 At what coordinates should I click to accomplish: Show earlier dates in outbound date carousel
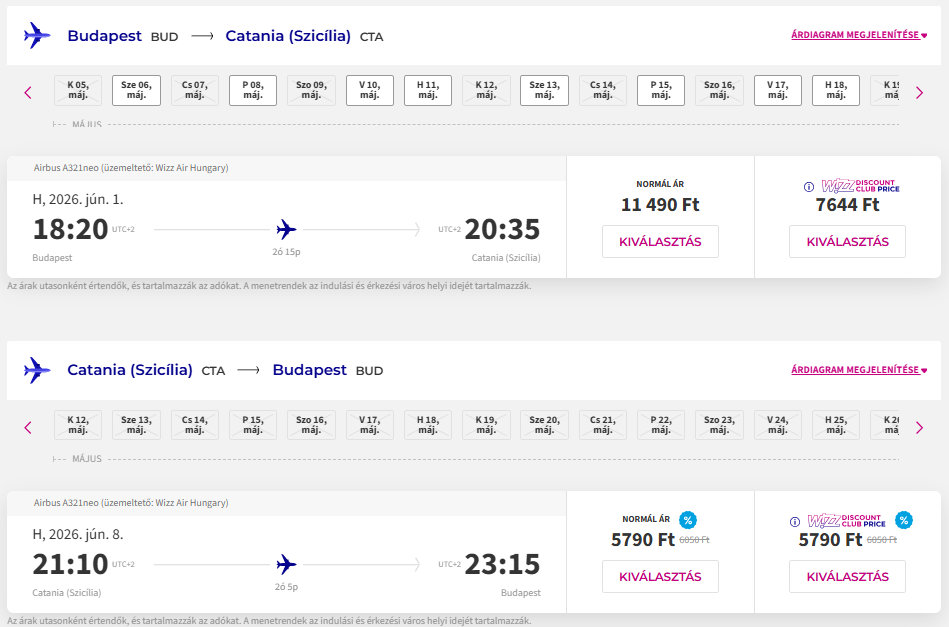coord(28,93)
